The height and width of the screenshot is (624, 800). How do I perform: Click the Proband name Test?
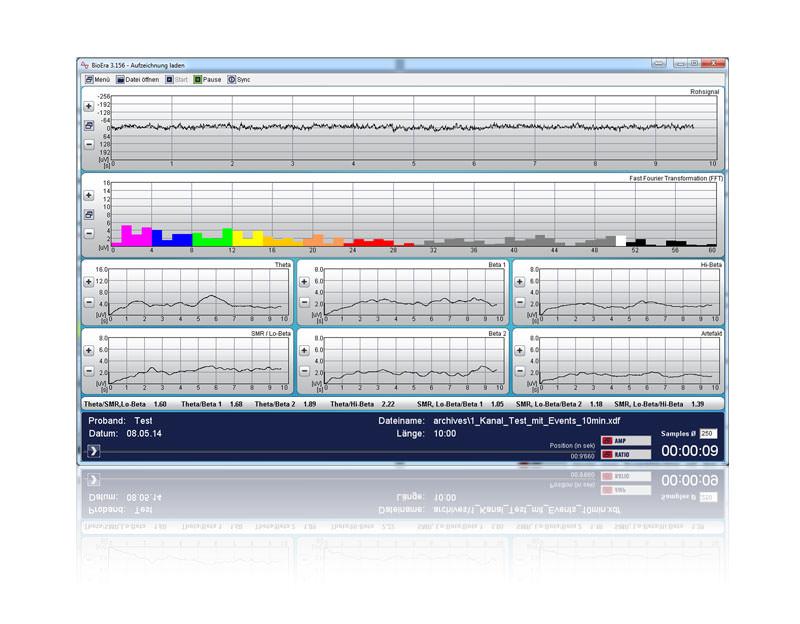tap(143, 421)
